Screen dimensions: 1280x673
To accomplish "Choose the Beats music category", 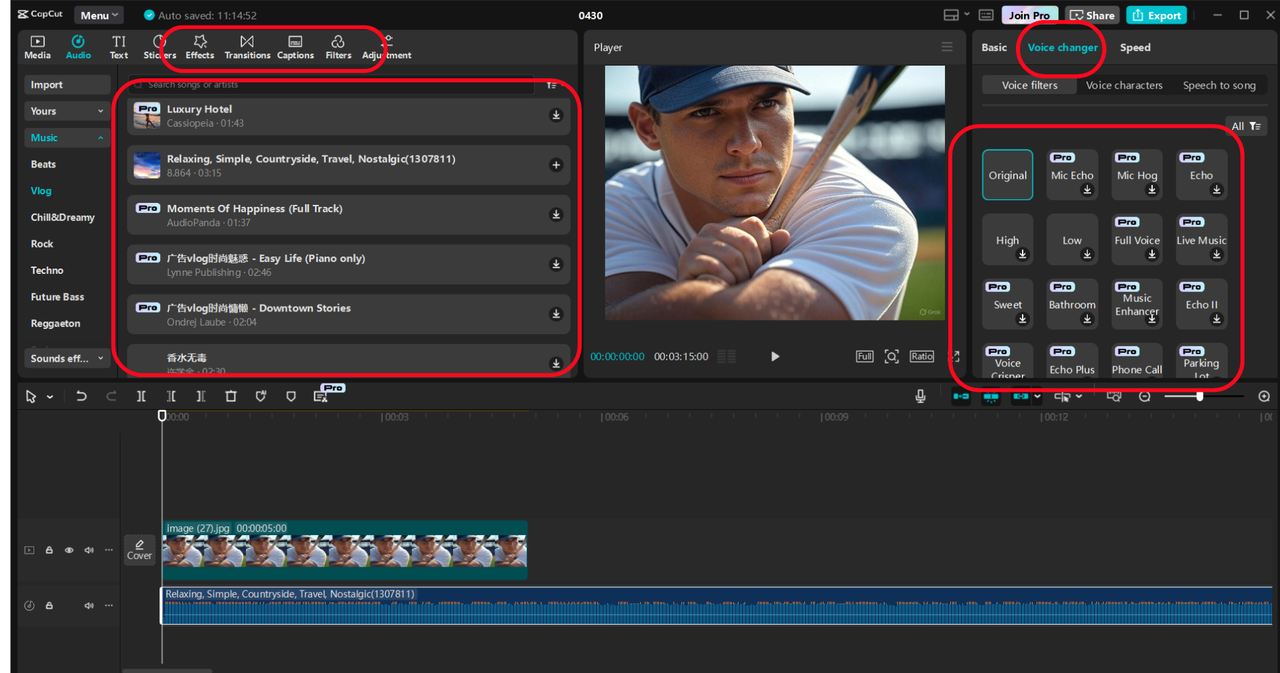I will [43, 164].
